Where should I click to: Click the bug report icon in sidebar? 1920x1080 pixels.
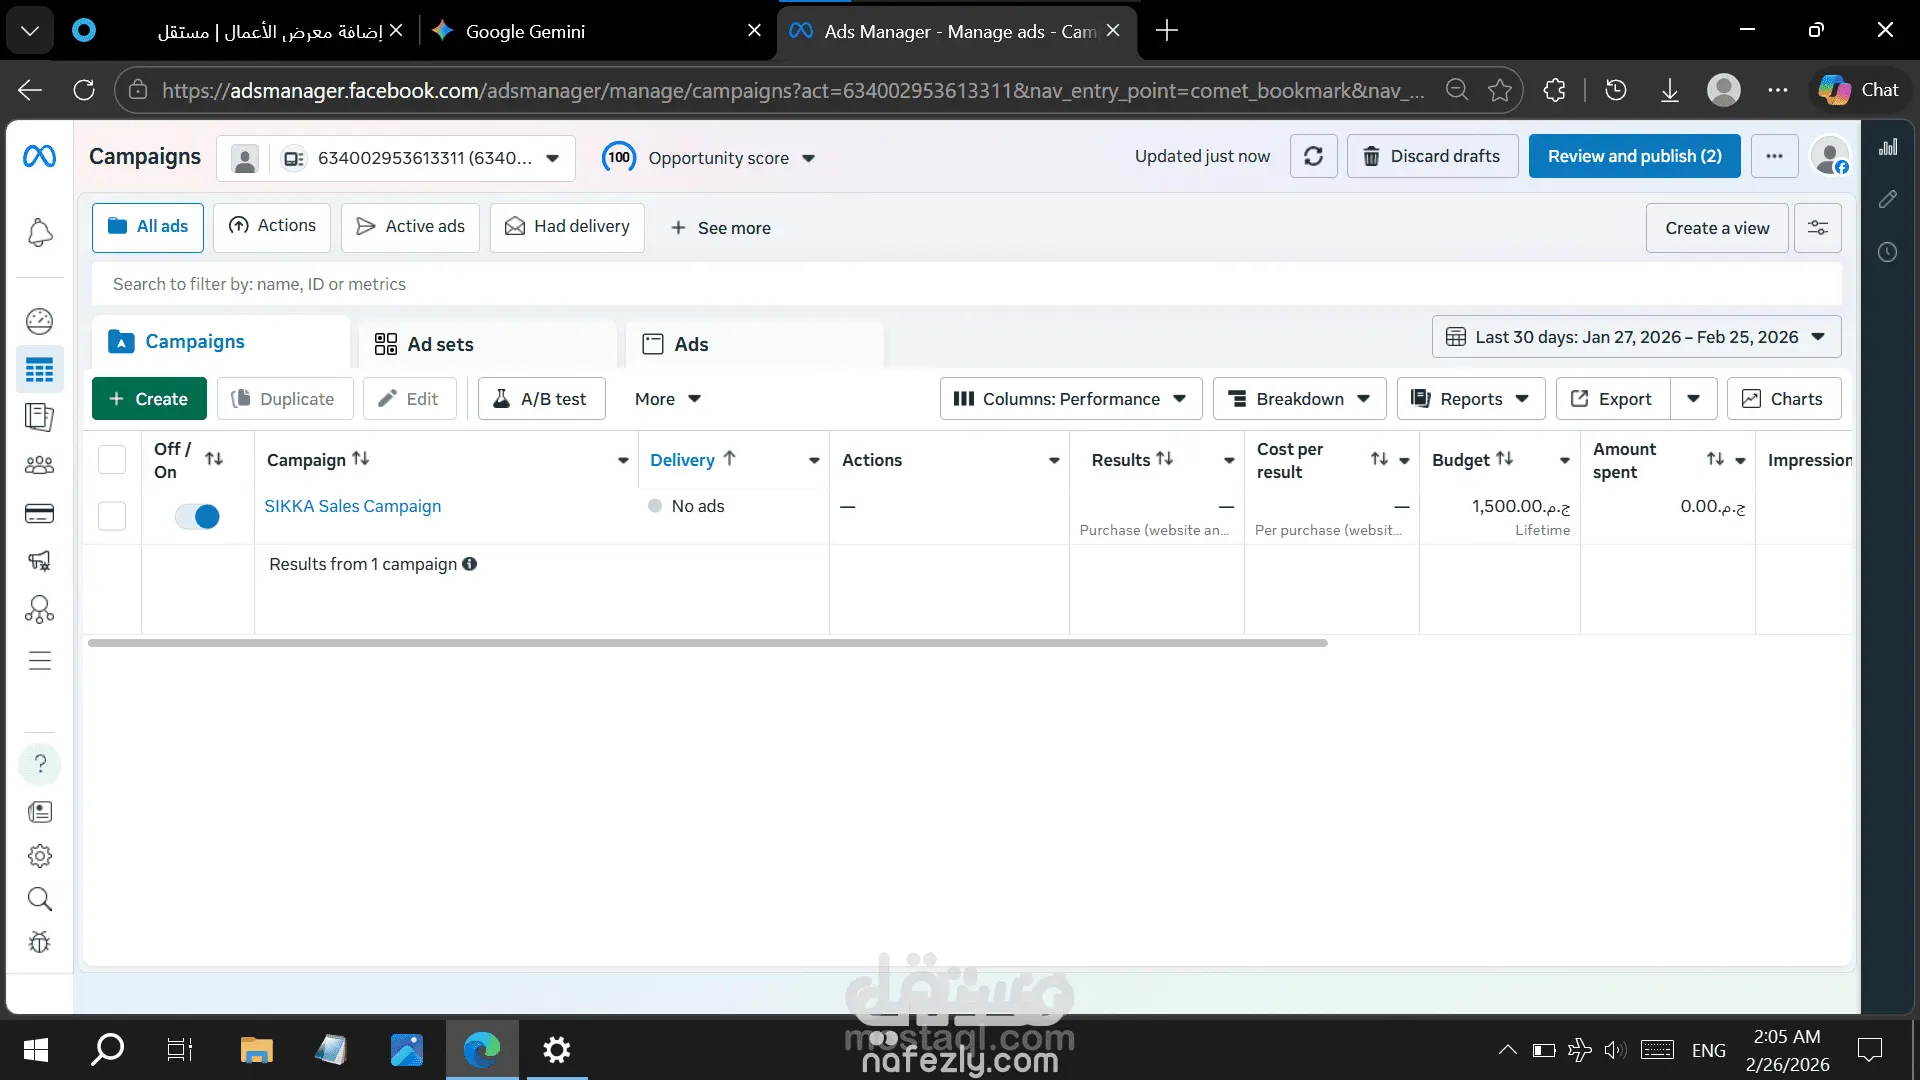(x=39, y=942)
